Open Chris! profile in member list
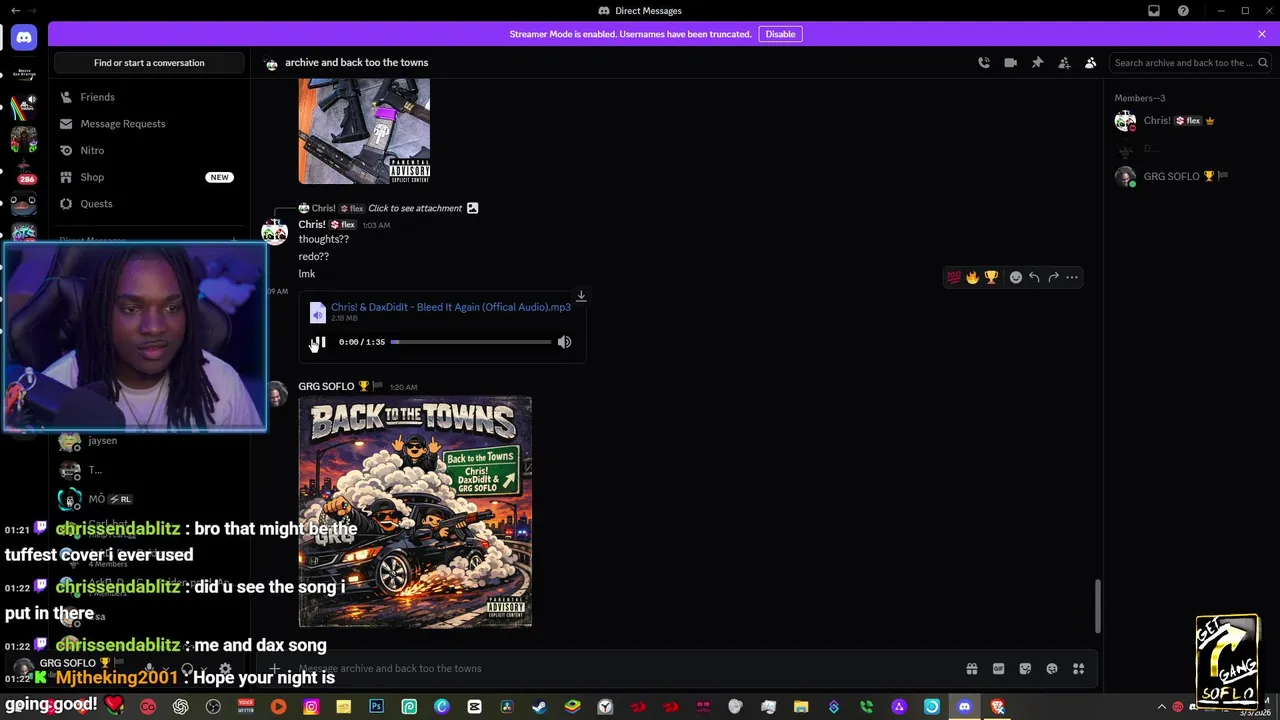This screenshot has height=720, width=1280. pyautogui.click(x=1190, y=121)
